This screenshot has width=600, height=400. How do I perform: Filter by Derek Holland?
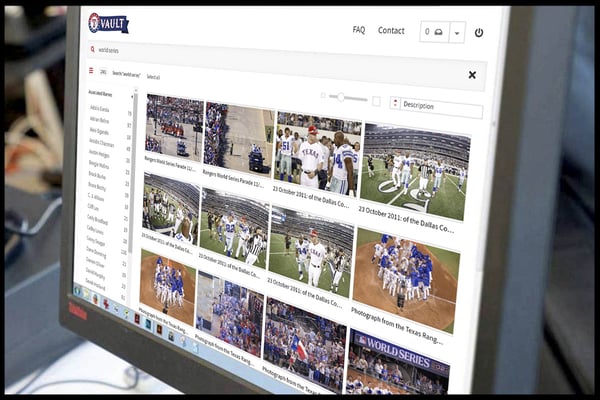click(x=95, y=284)
